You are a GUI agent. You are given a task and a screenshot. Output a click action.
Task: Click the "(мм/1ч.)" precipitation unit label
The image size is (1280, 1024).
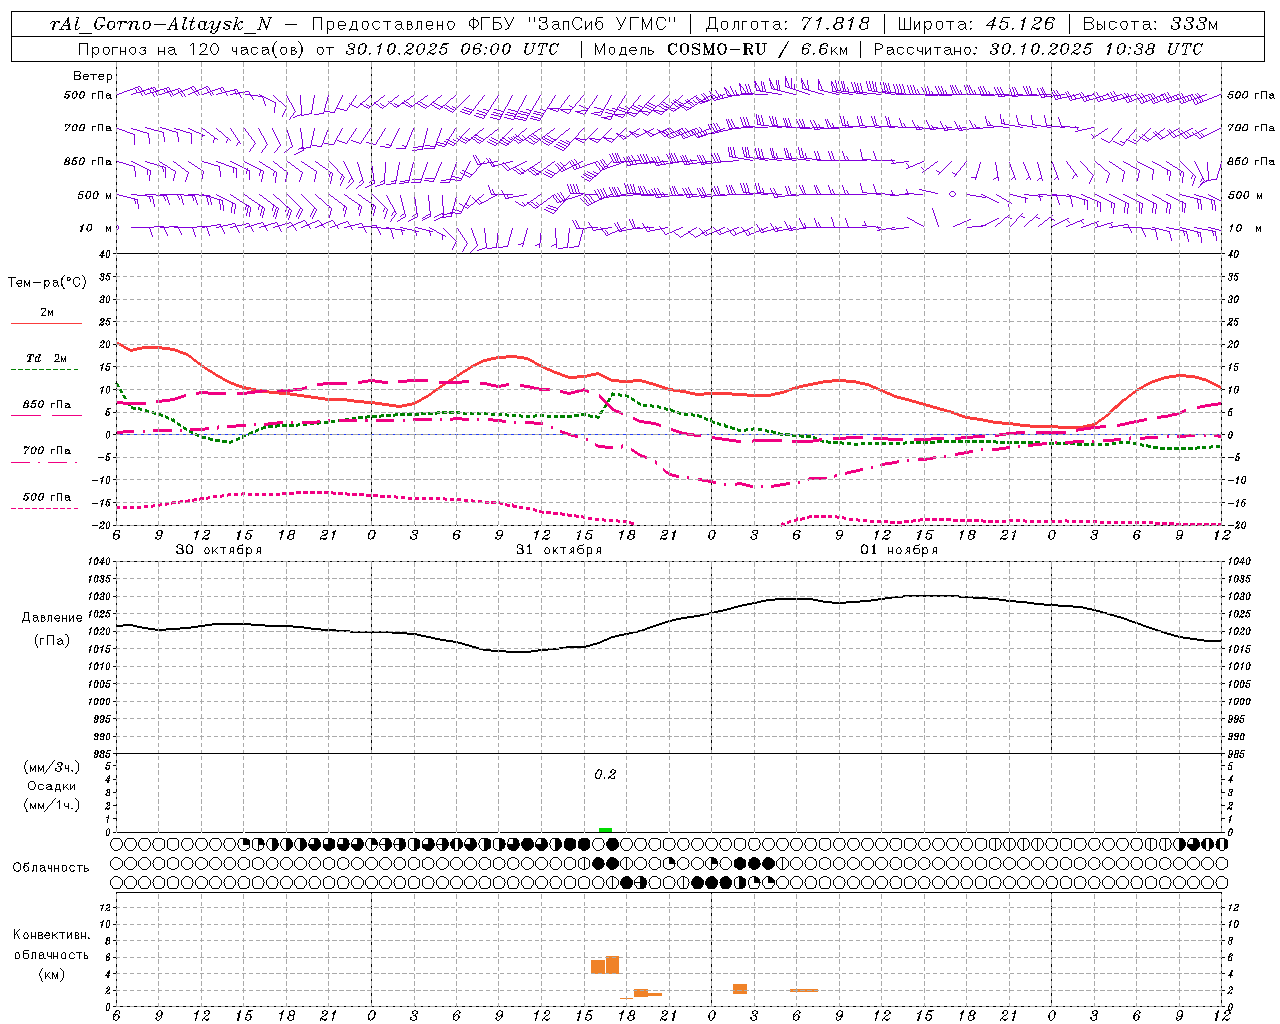click(x=52, y=805)
